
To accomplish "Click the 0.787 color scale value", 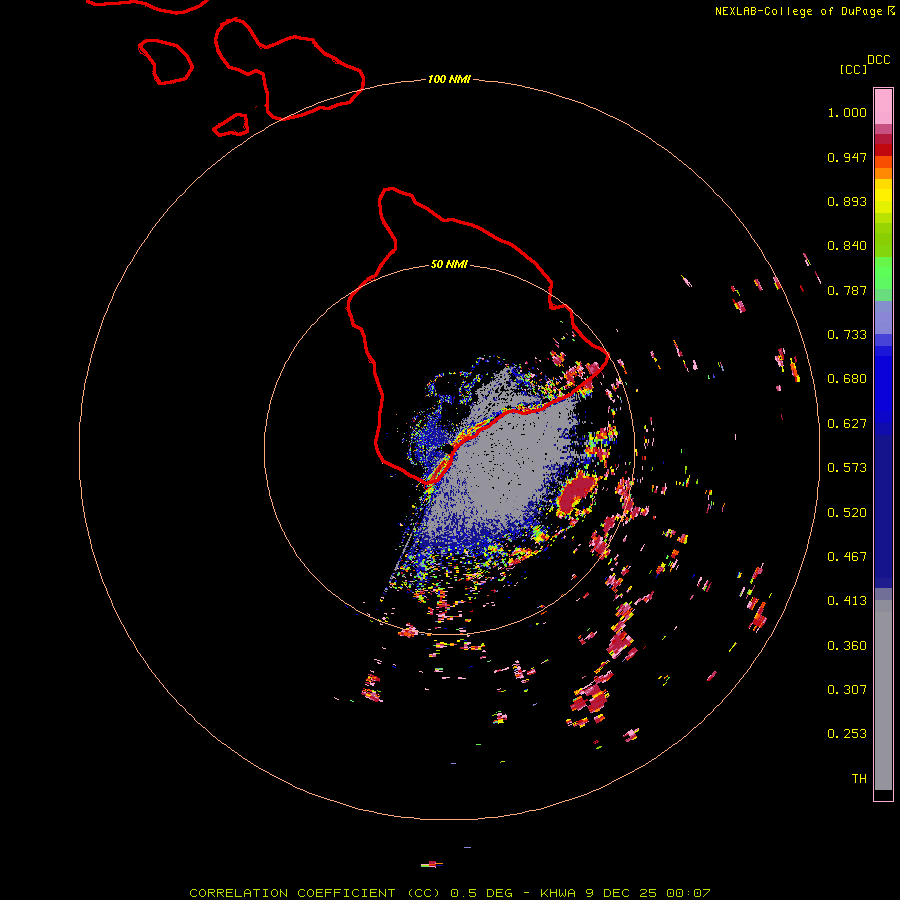I will [x=847, y=290].
